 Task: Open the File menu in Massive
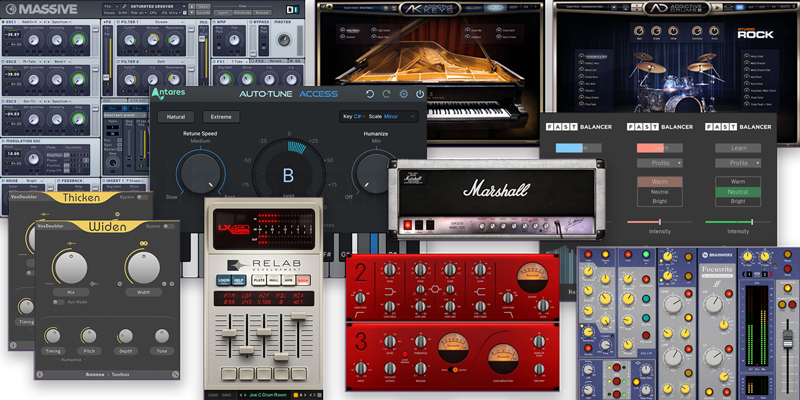[109, 6]
